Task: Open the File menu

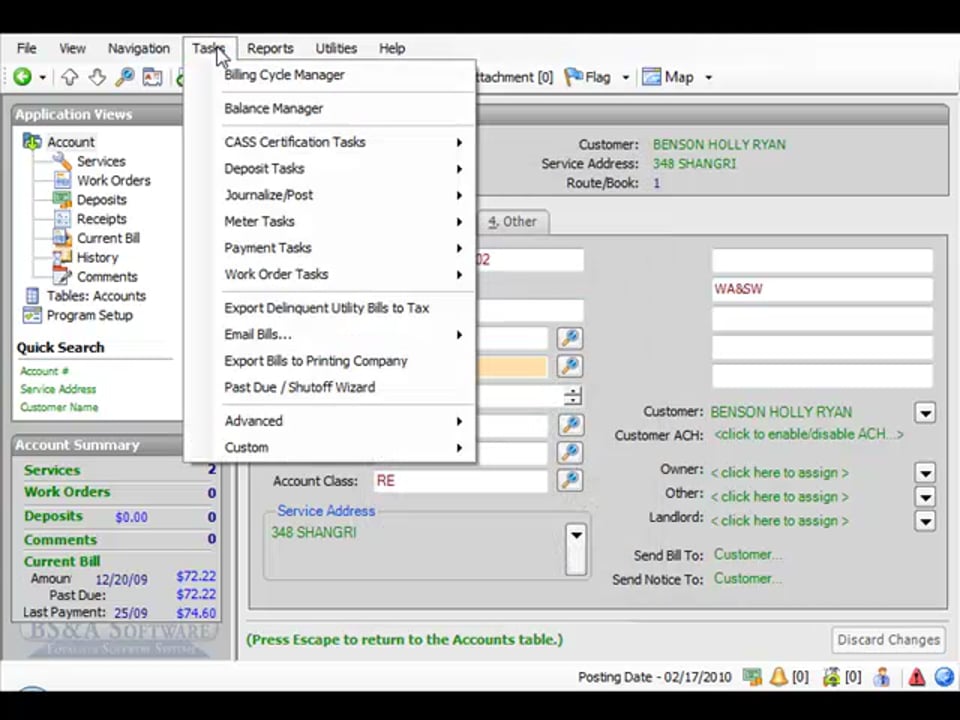Action: (x=26, y=48)
